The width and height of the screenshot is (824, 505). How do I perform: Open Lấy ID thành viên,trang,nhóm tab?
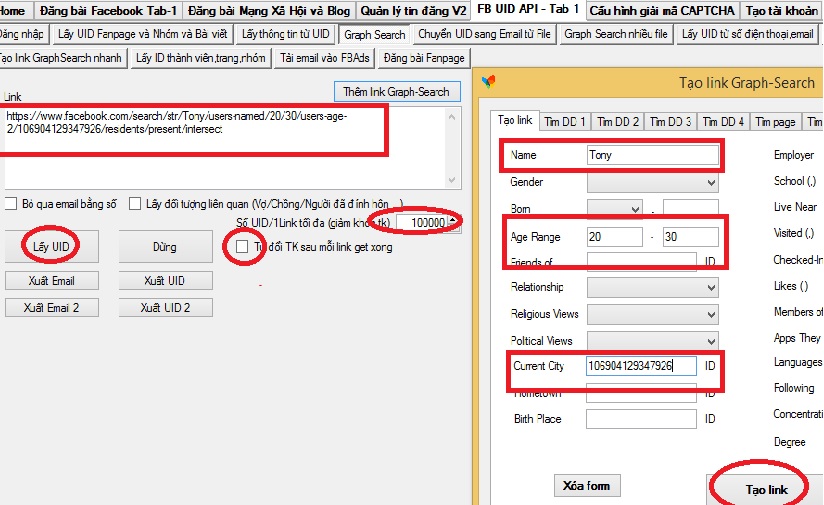pos(200,58)
